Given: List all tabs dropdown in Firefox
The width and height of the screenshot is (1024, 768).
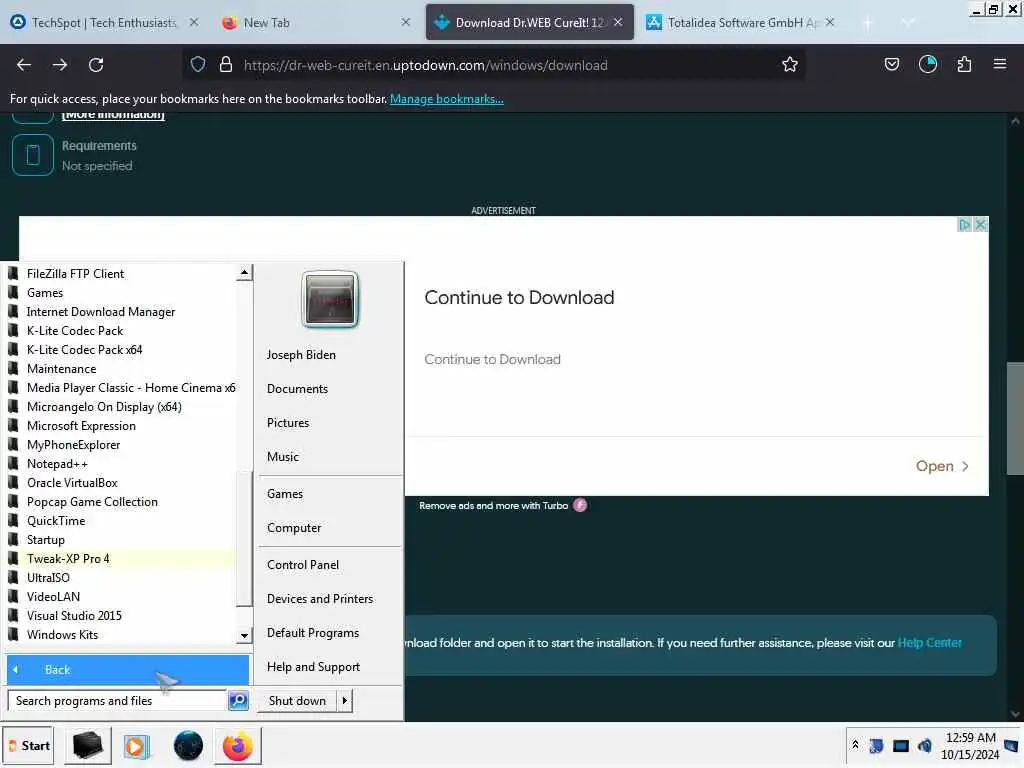Looking at the screenshot, I should (x=908, y=22).
